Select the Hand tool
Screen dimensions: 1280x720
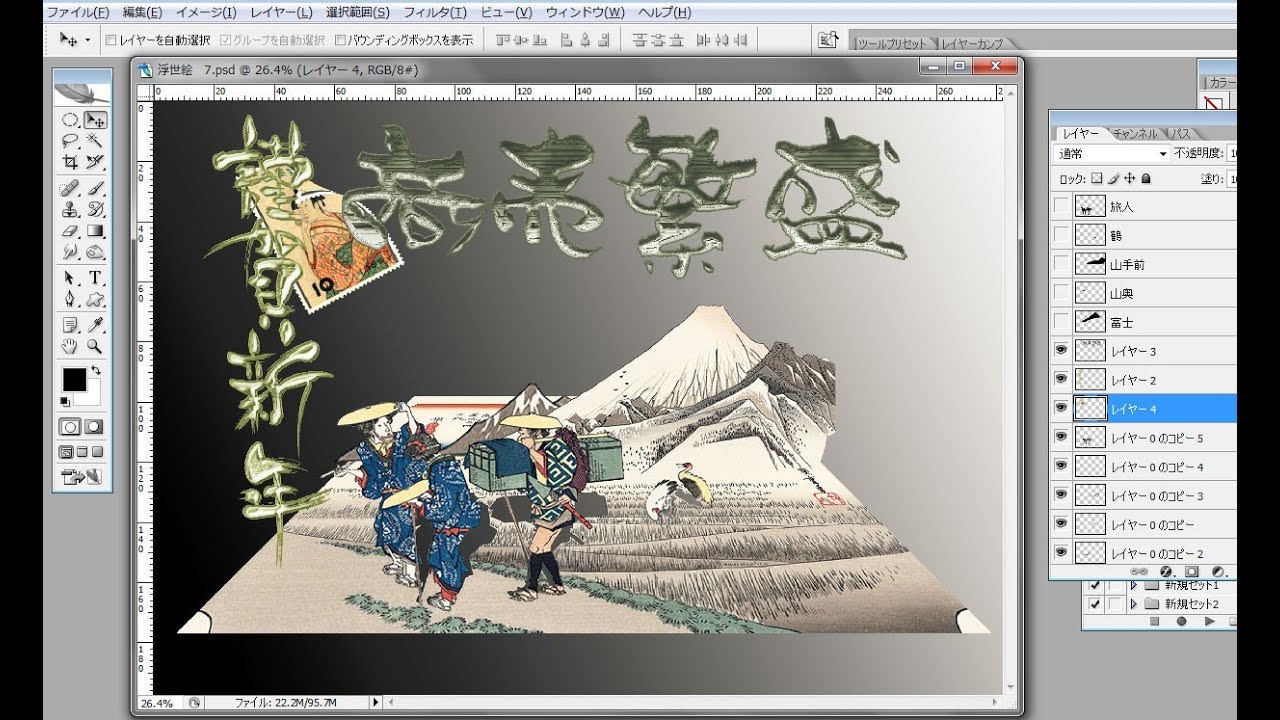[x=70, y=345]
